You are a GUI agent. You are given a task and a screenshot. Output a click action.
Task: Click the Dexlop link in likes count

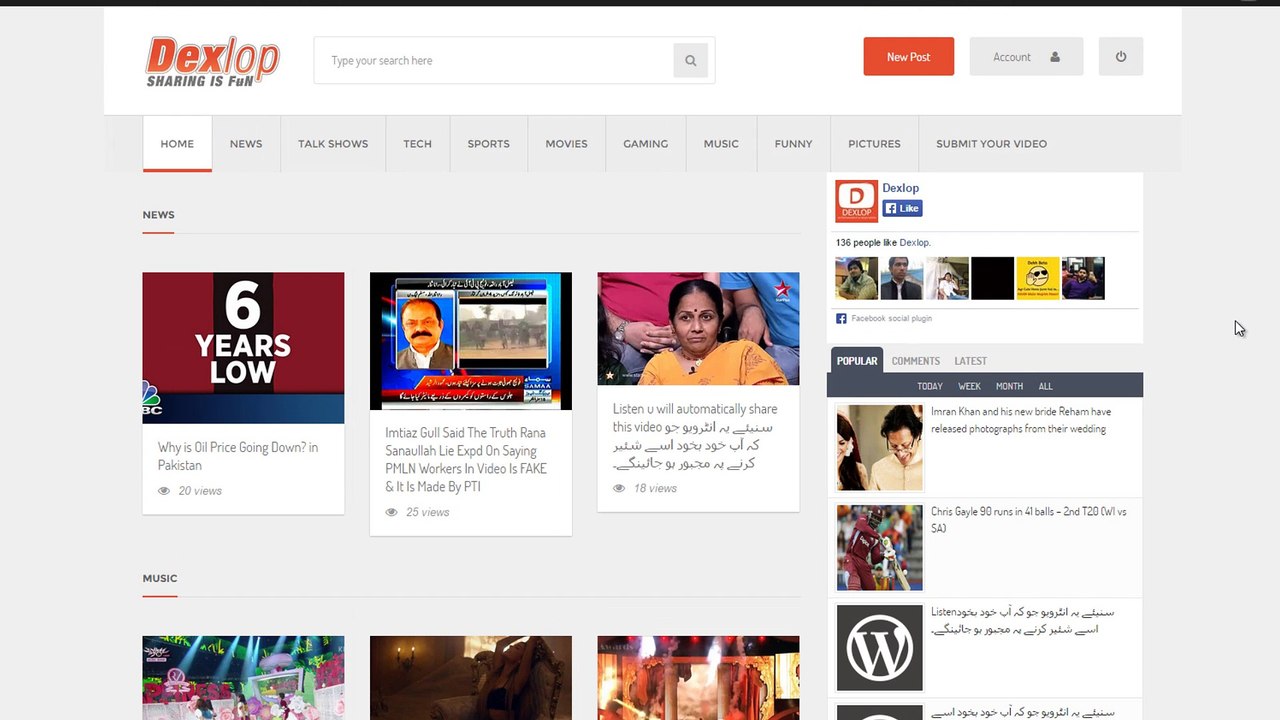914,243
